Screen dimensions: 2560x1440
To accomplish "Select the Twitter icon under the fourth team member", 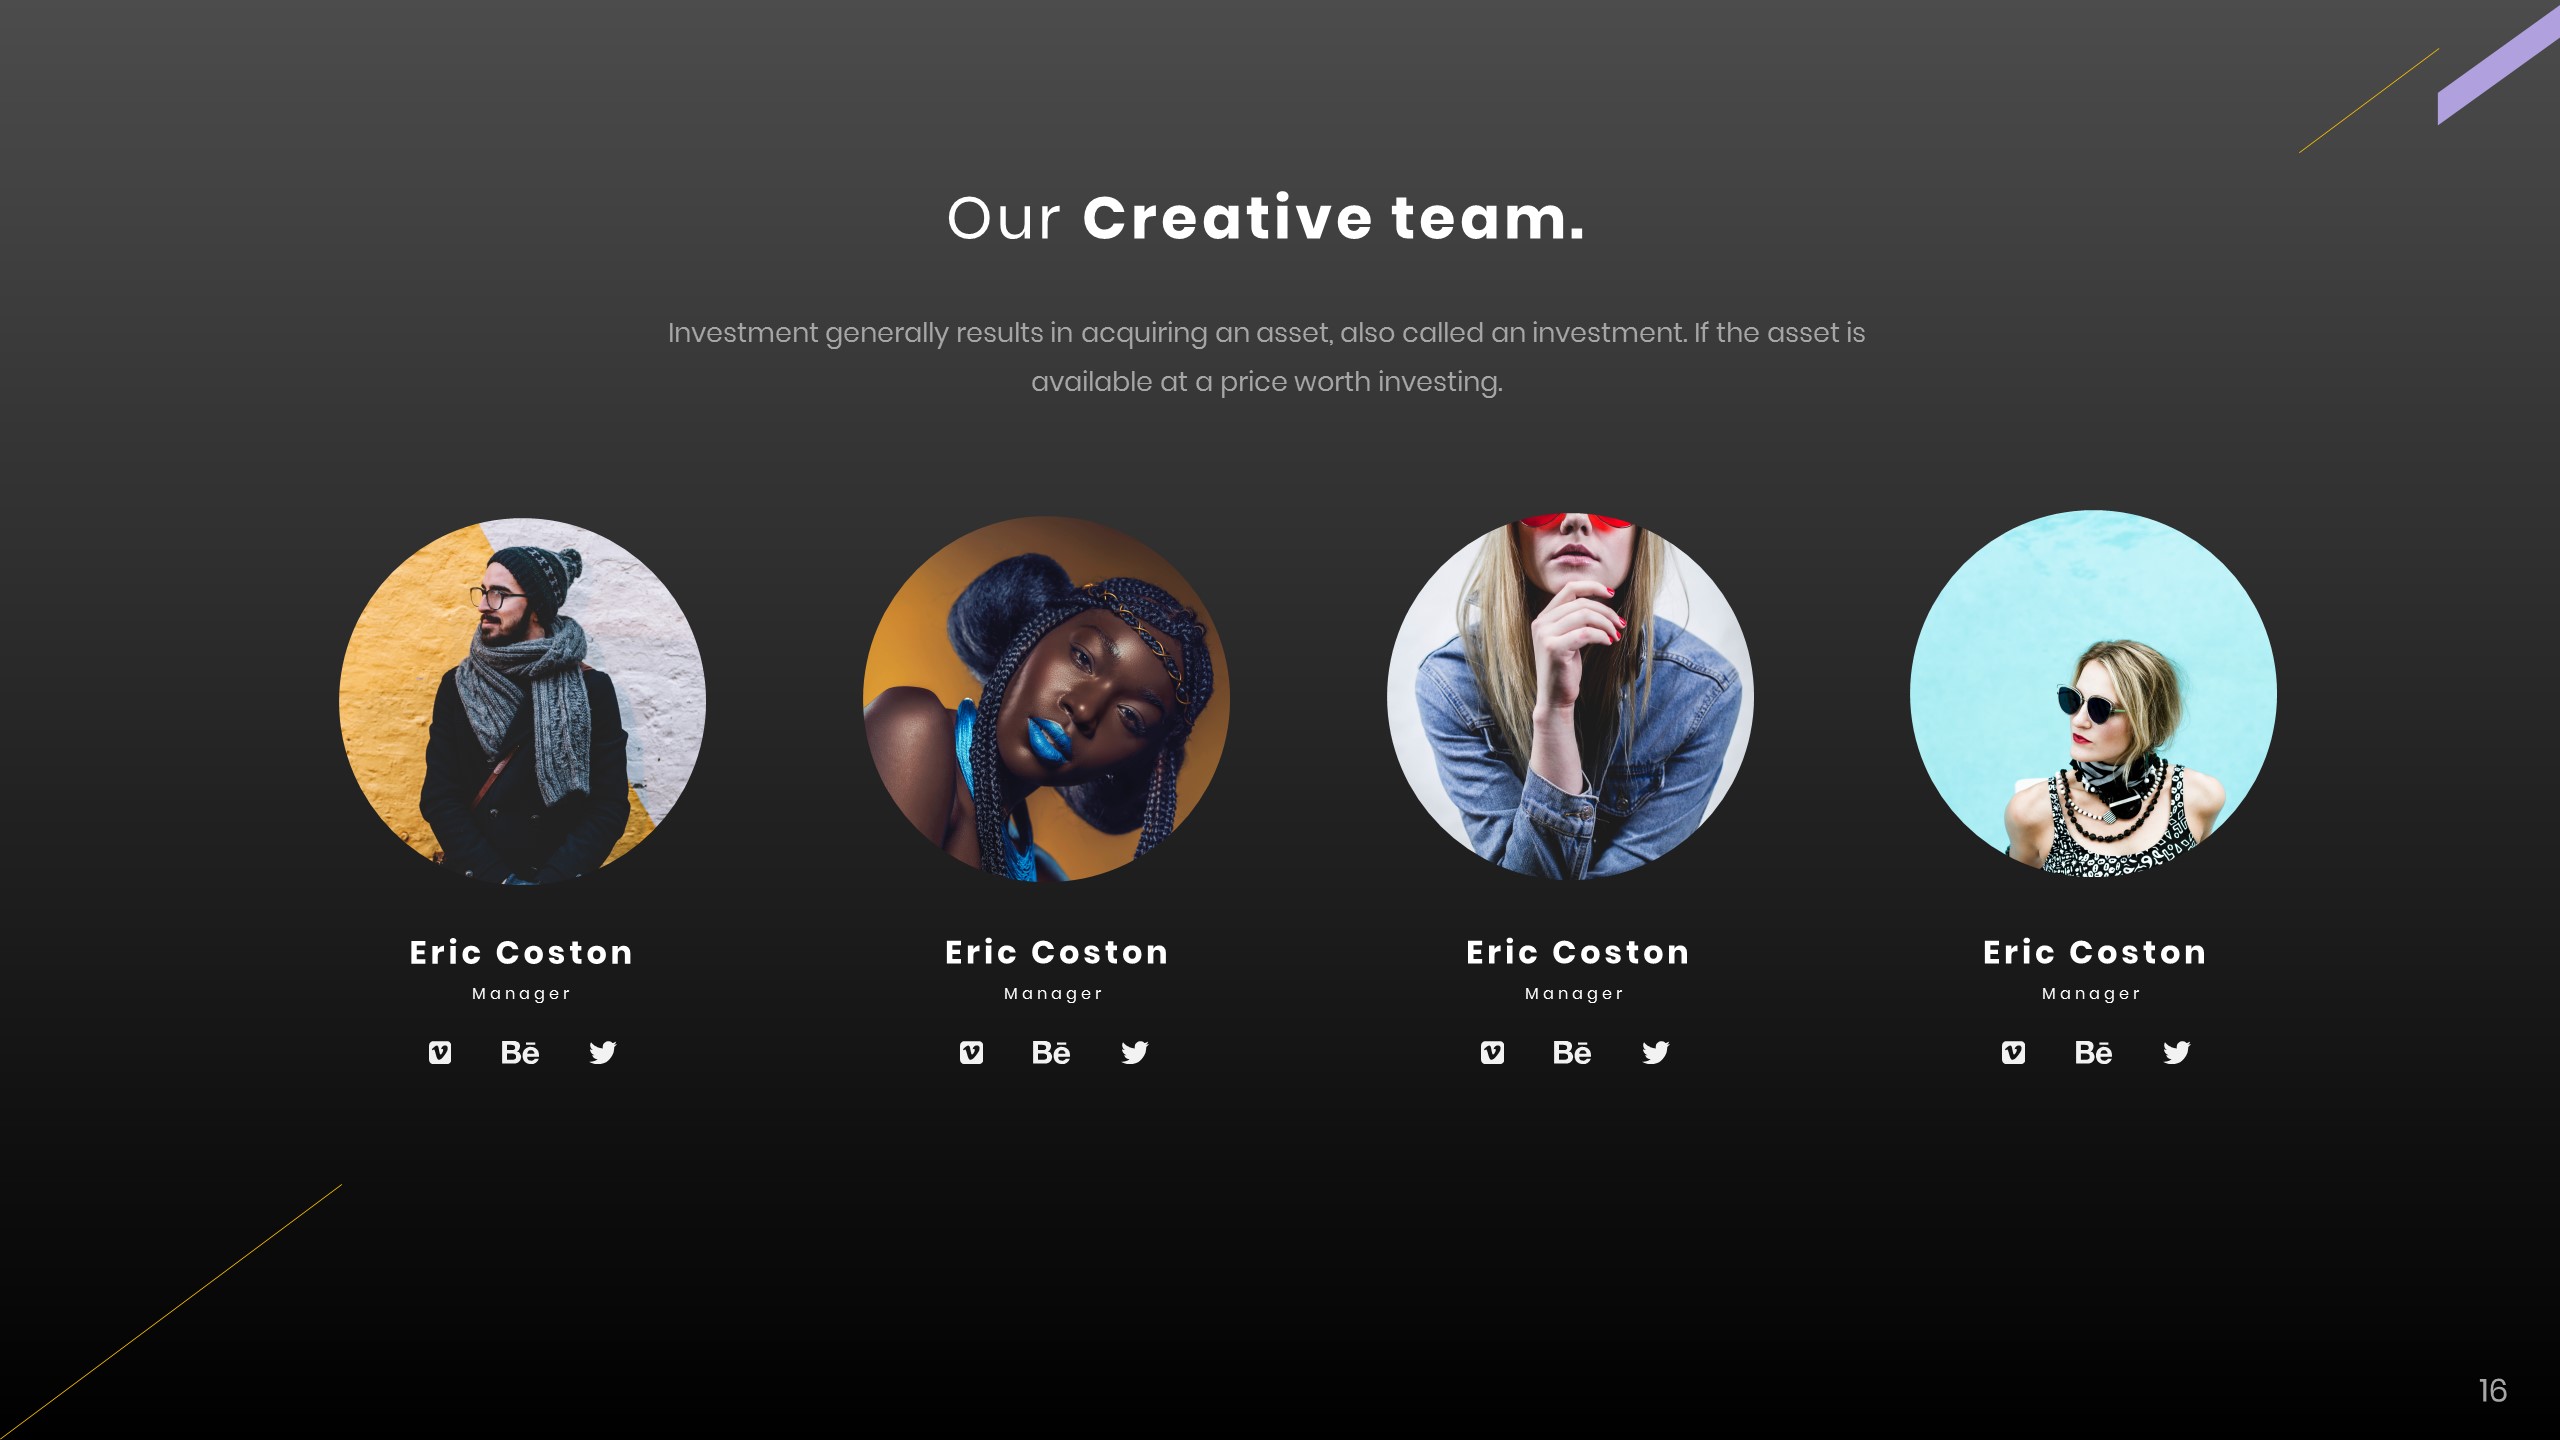I will pyautogui.click(x=2177, y=1052).
